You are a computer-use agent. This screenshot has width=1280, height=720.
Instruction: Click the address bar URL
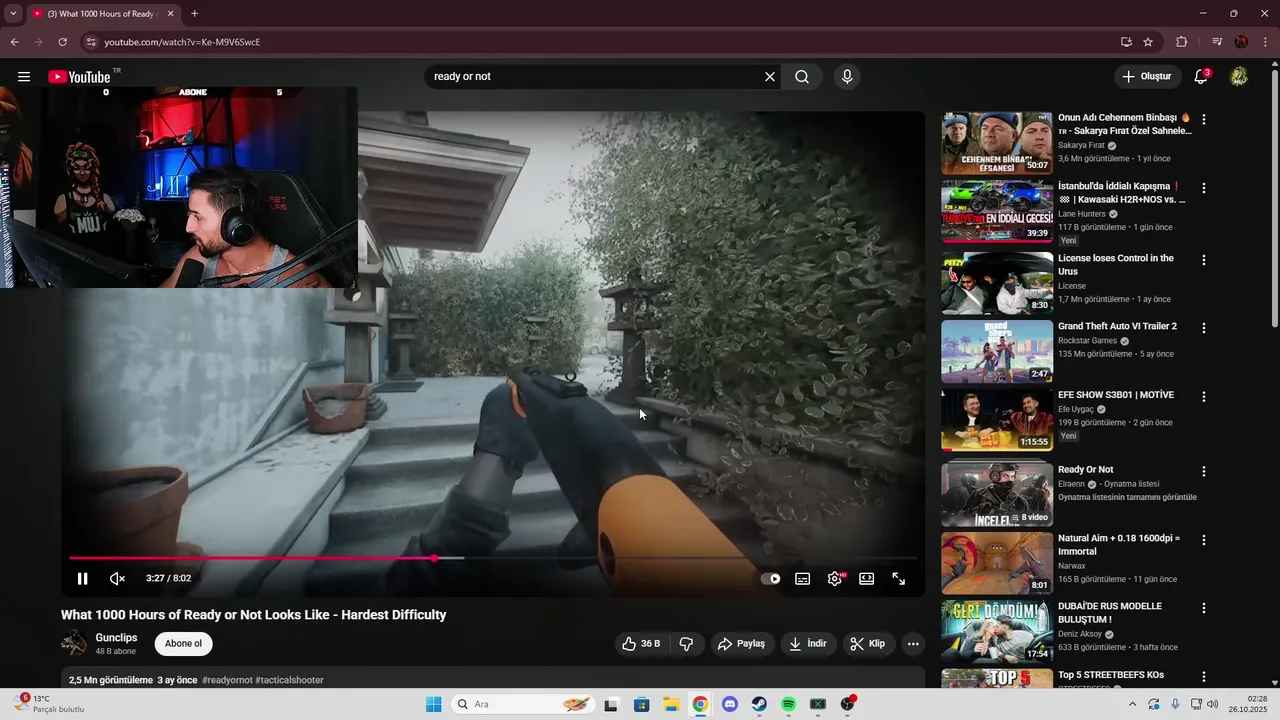(x=182, y=42)
